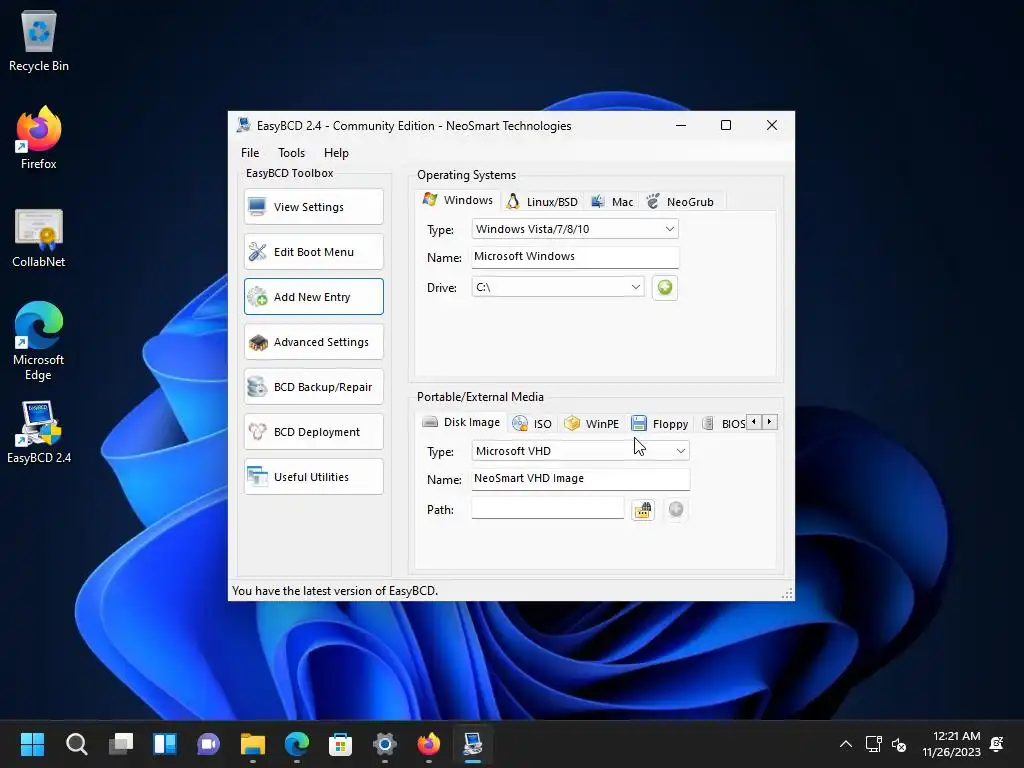This screenshot has height=768, width=1024.
Task: Open Chat app on taskbar
Action: (x=208, y=744)
